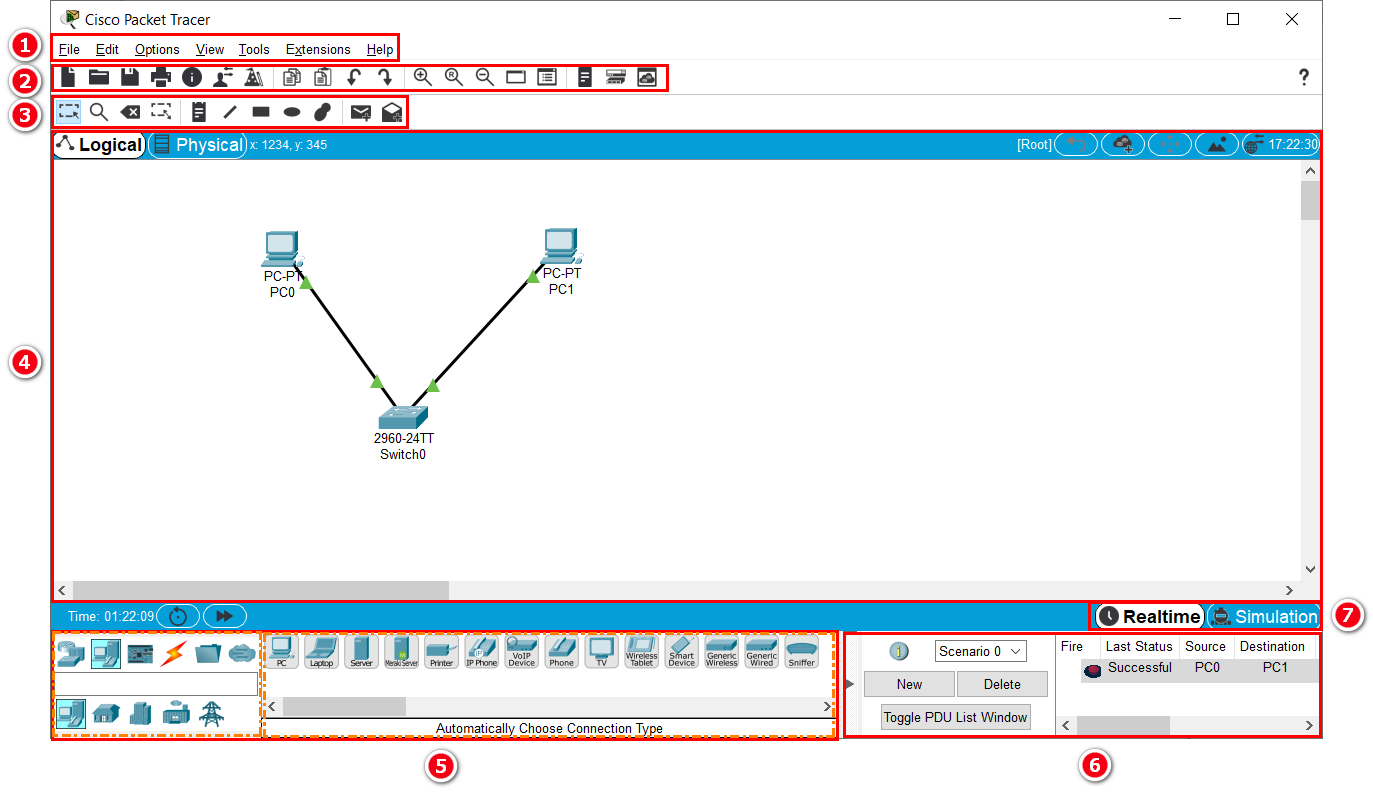The width and height of the screenshot is (1373, 793).
Task: Click the PC0 computer on the workspace
Action: pyautogui.click(x=282, y=250)
